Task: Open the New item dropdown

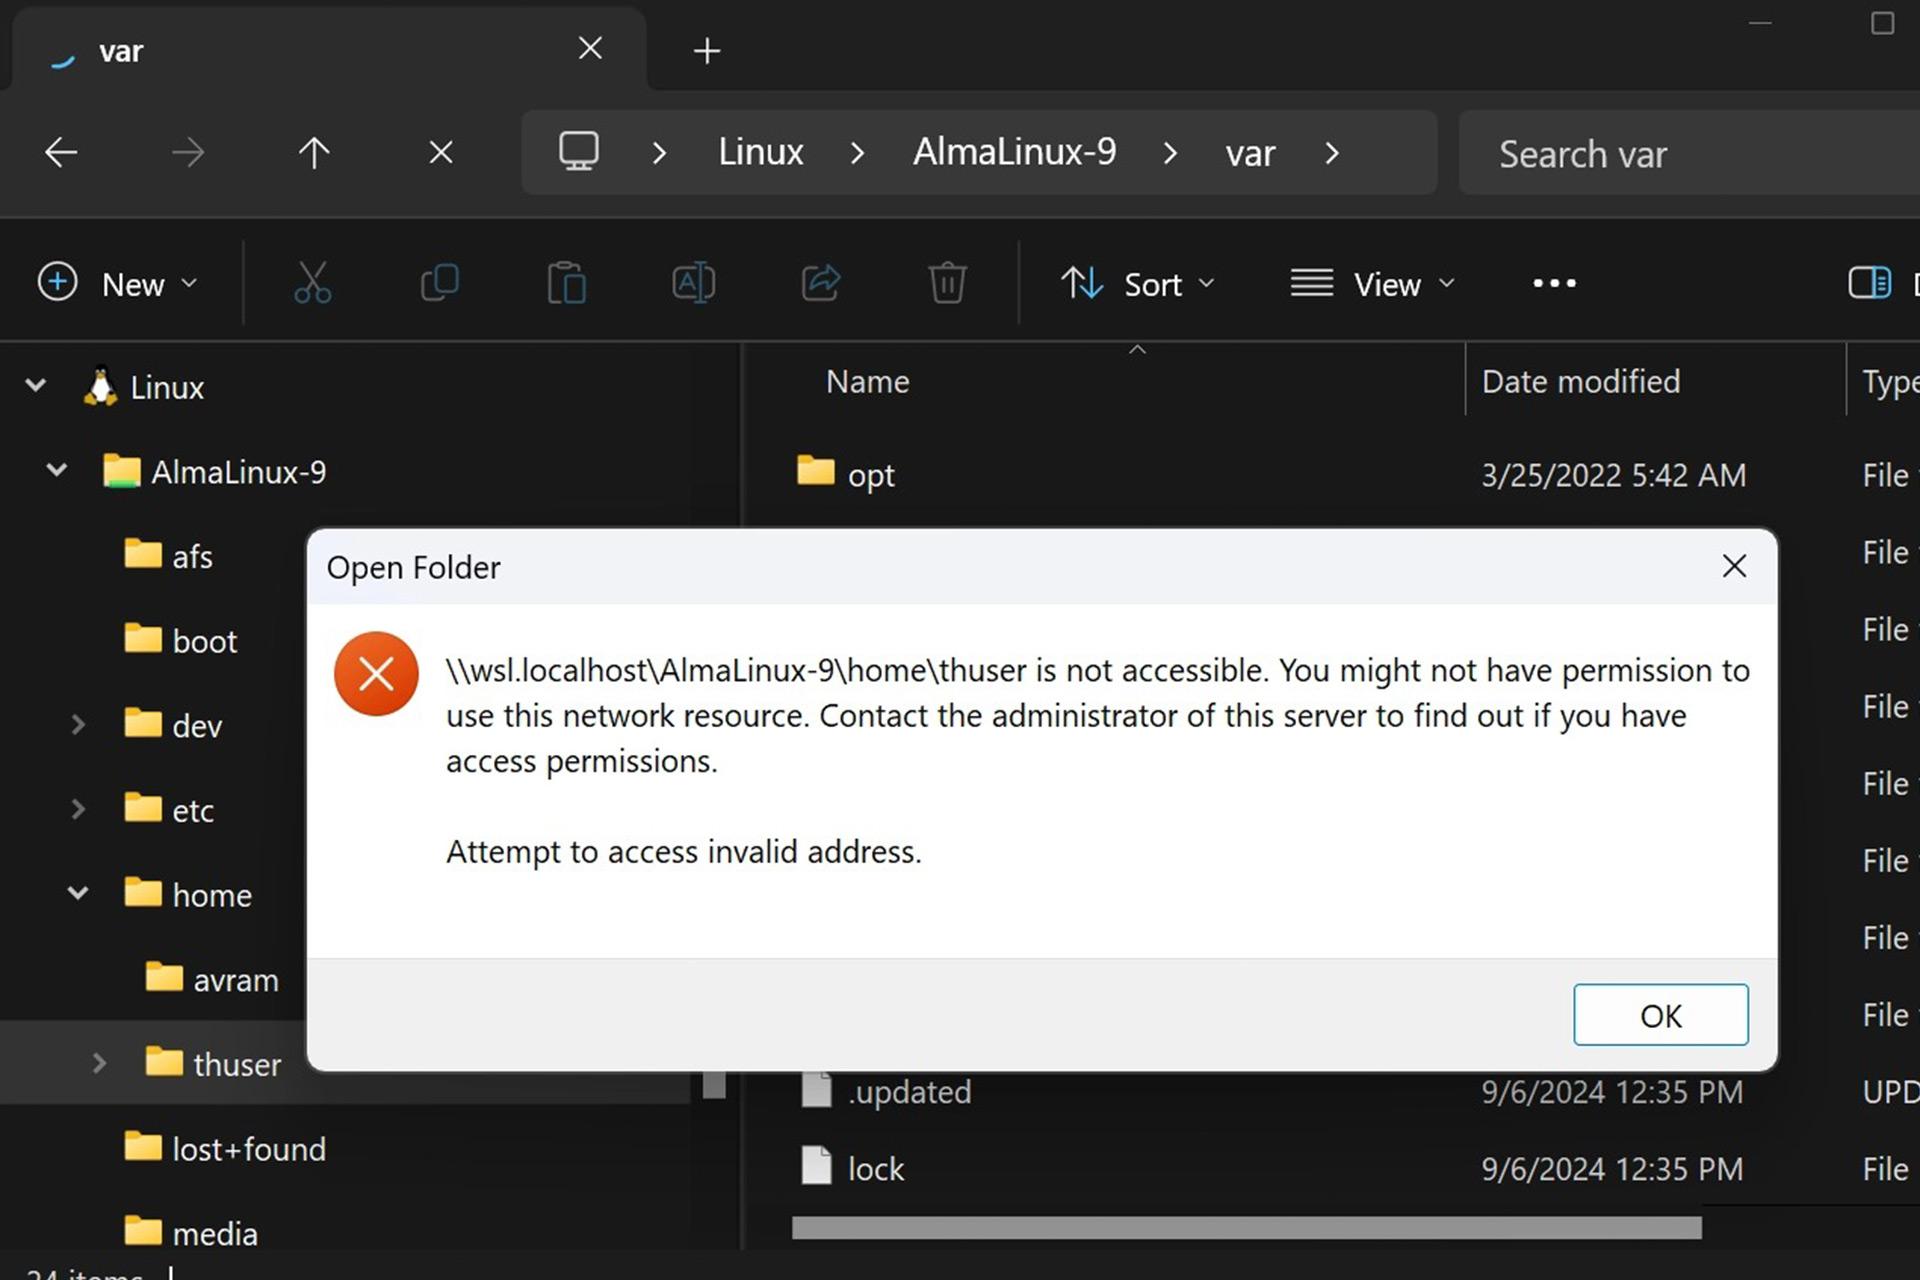Action: click(118, 284)
